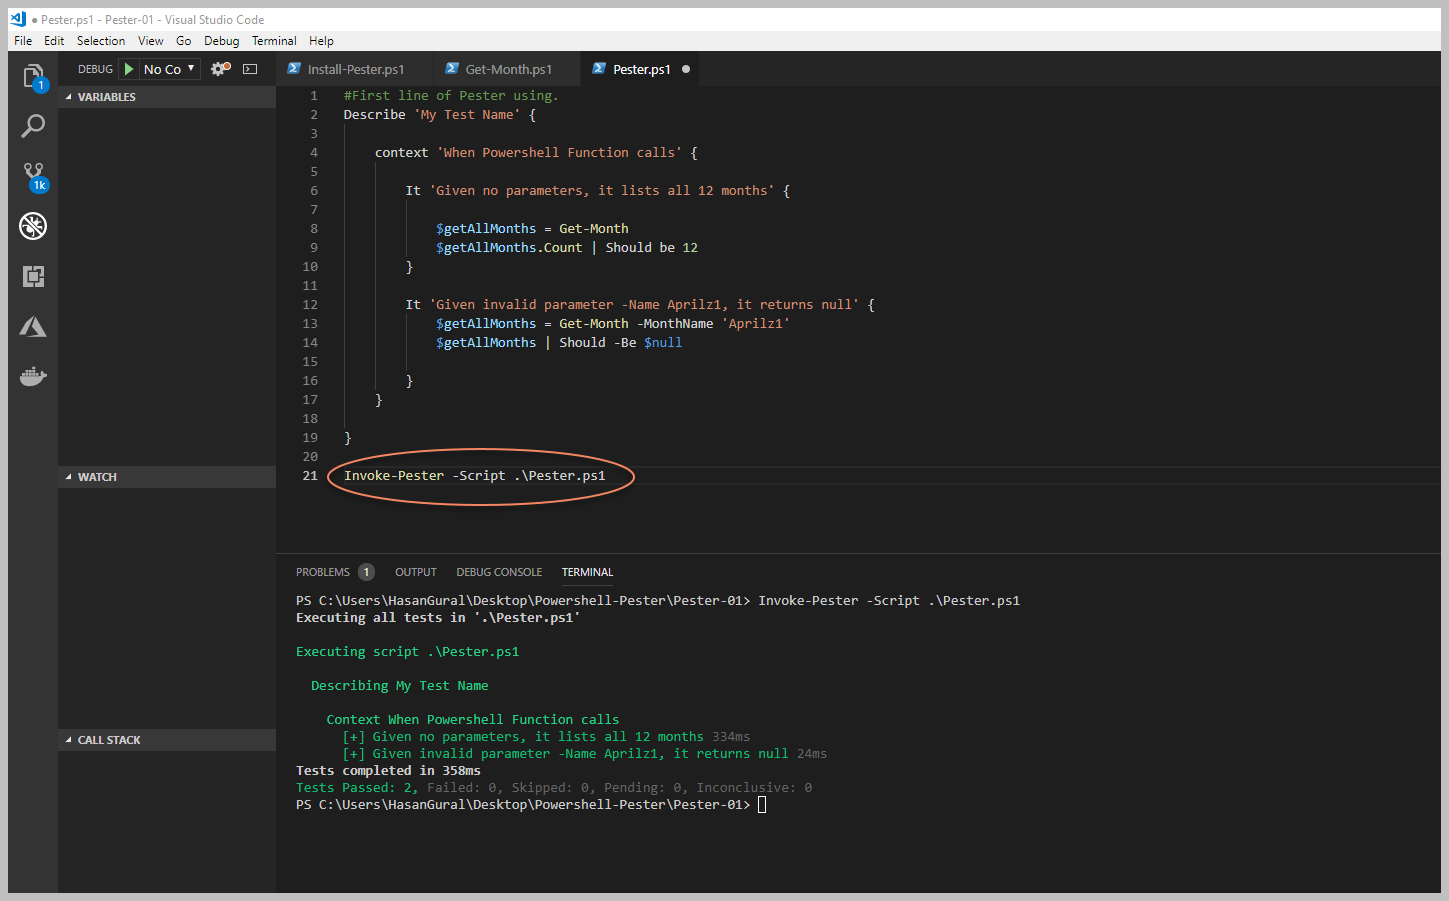The image size is (1449, 901).
Task: Switch to Install-Pester.ps1 tab
Action: [355, 69]
